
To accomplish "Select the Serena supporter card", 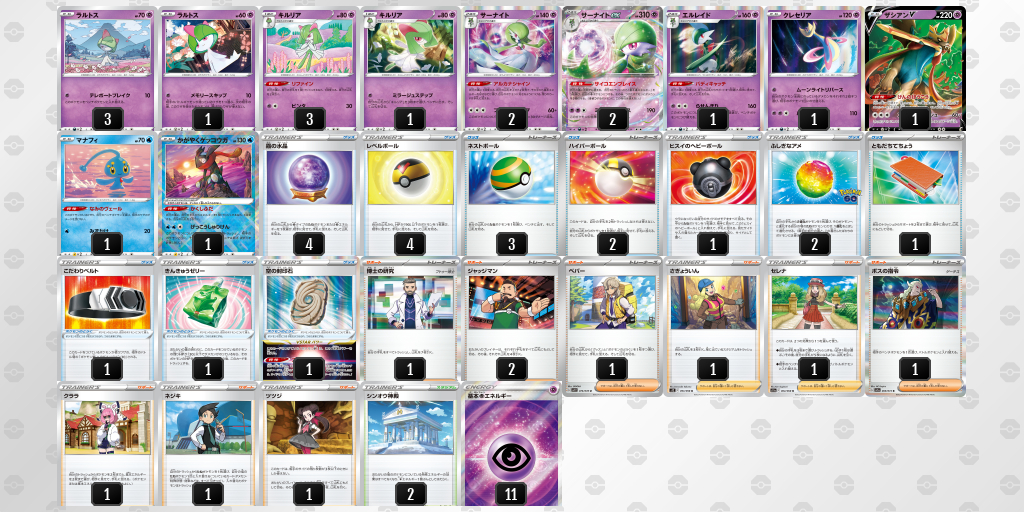I will pos(814,327).
